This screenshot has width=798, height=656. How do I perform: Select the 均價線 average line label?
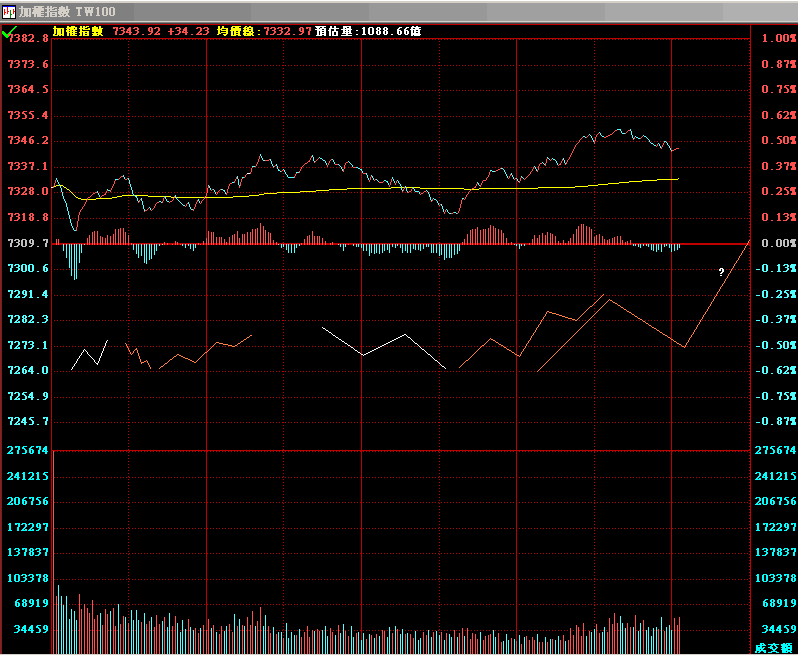point(238,31)
